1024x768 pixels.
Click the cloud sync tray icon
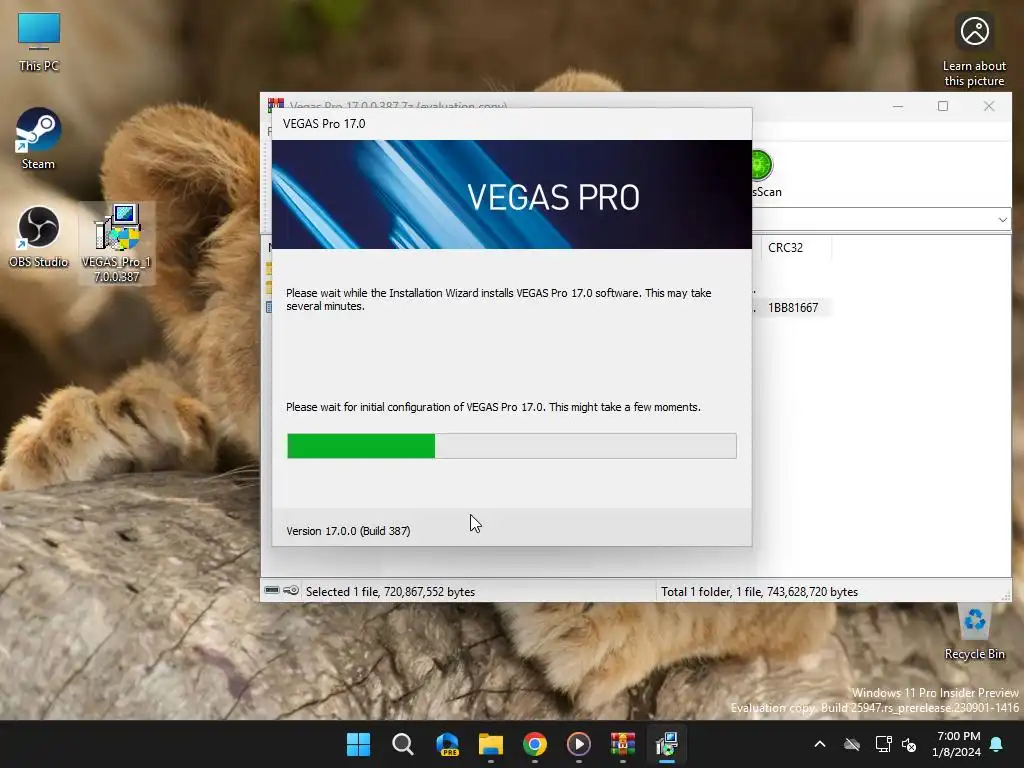(852, 744)
